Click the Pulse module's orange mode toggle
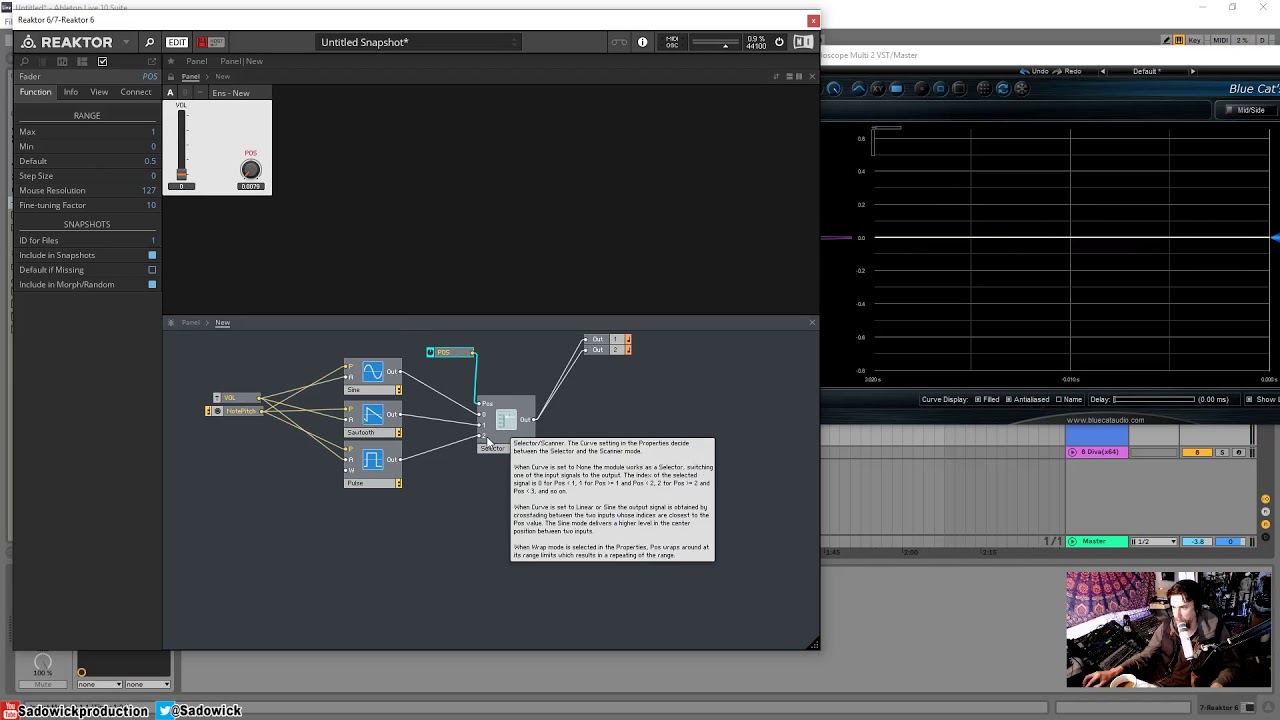Screen dimensions: 1280x720 tap(398, 484)
